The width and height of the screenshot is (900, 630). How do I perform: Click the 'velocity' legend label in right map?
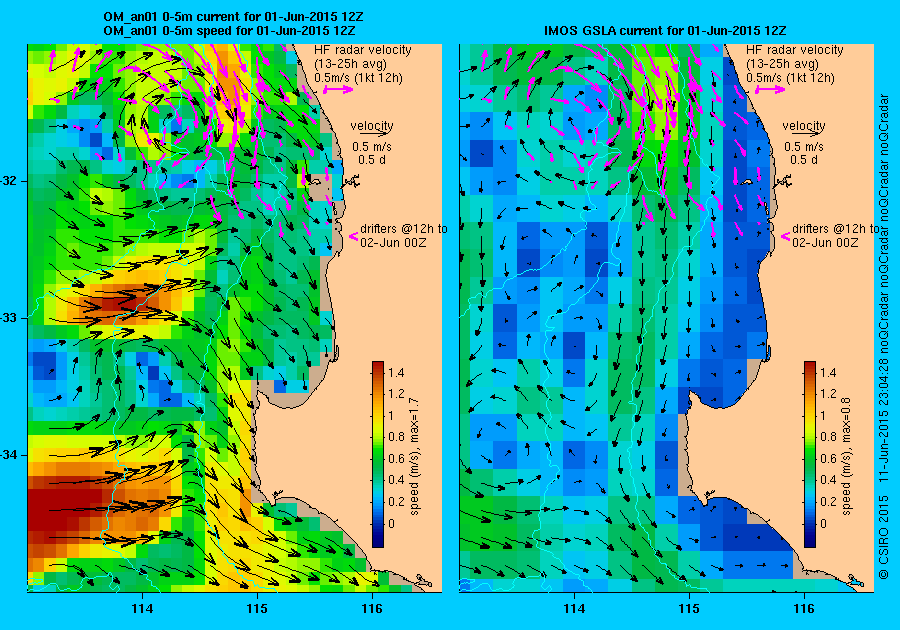[804, 125]
